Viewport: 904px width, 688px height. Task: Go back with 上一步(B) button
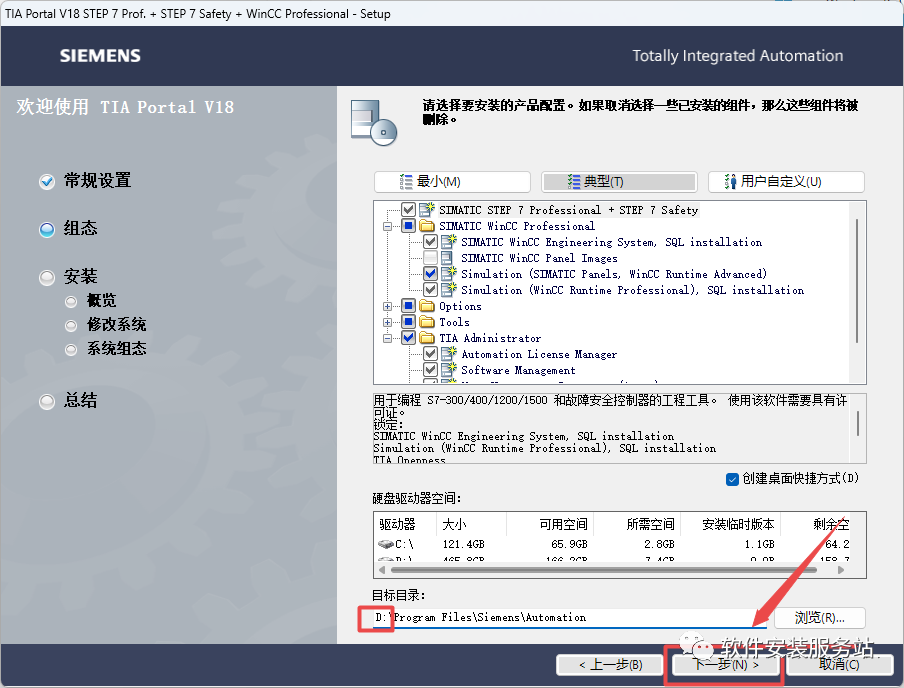(x=611, y=665)
